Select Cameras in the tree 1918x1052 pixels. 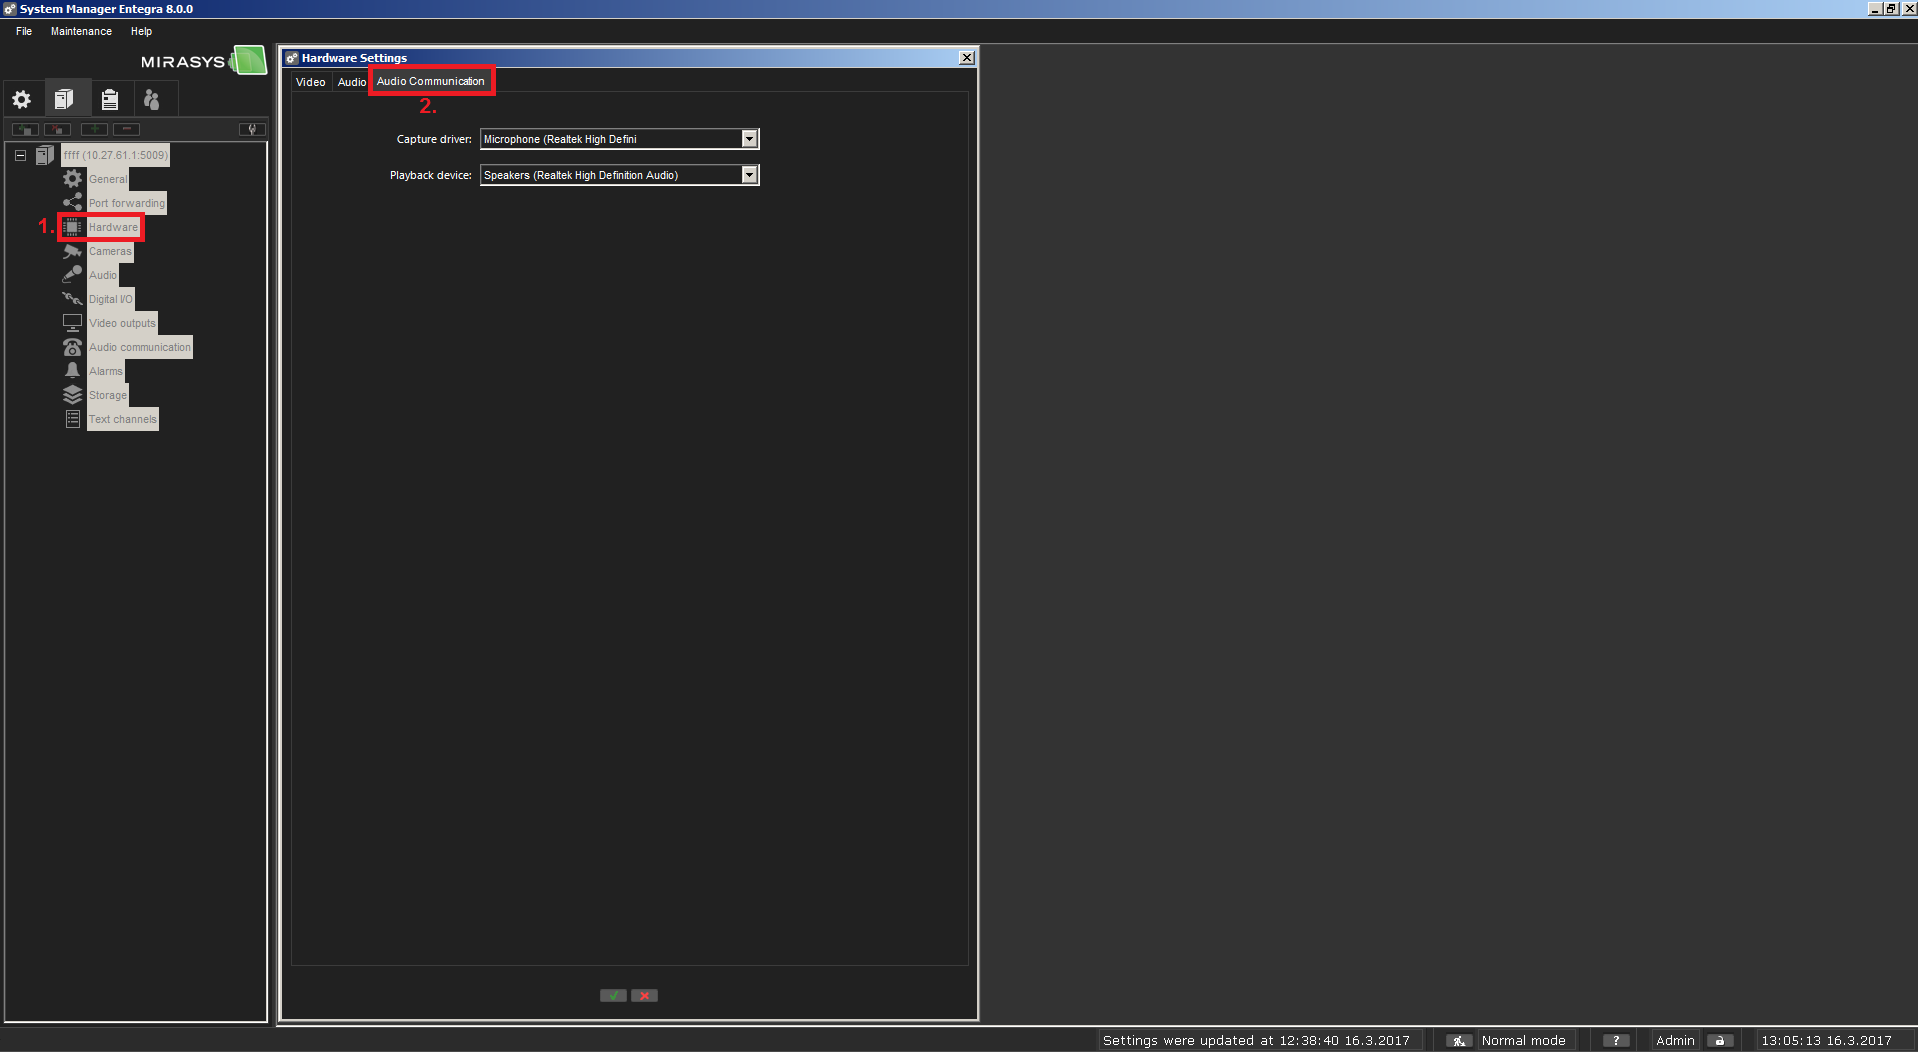110,251
